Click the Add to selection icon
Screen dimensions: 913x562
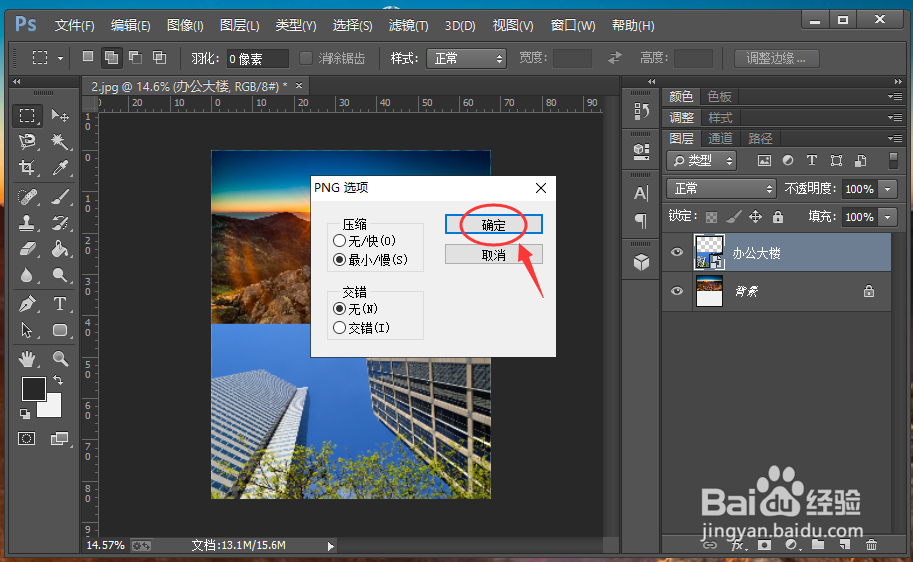point(111,57)
